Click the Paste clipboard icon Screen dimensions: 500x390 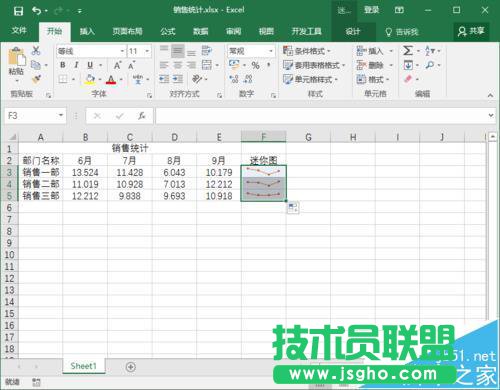coord(17,57)
